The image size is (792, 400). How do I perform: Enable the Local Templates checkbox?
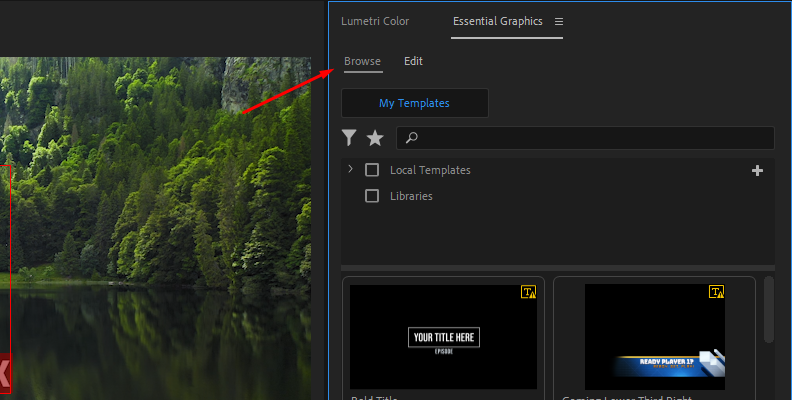coord(372,170)
